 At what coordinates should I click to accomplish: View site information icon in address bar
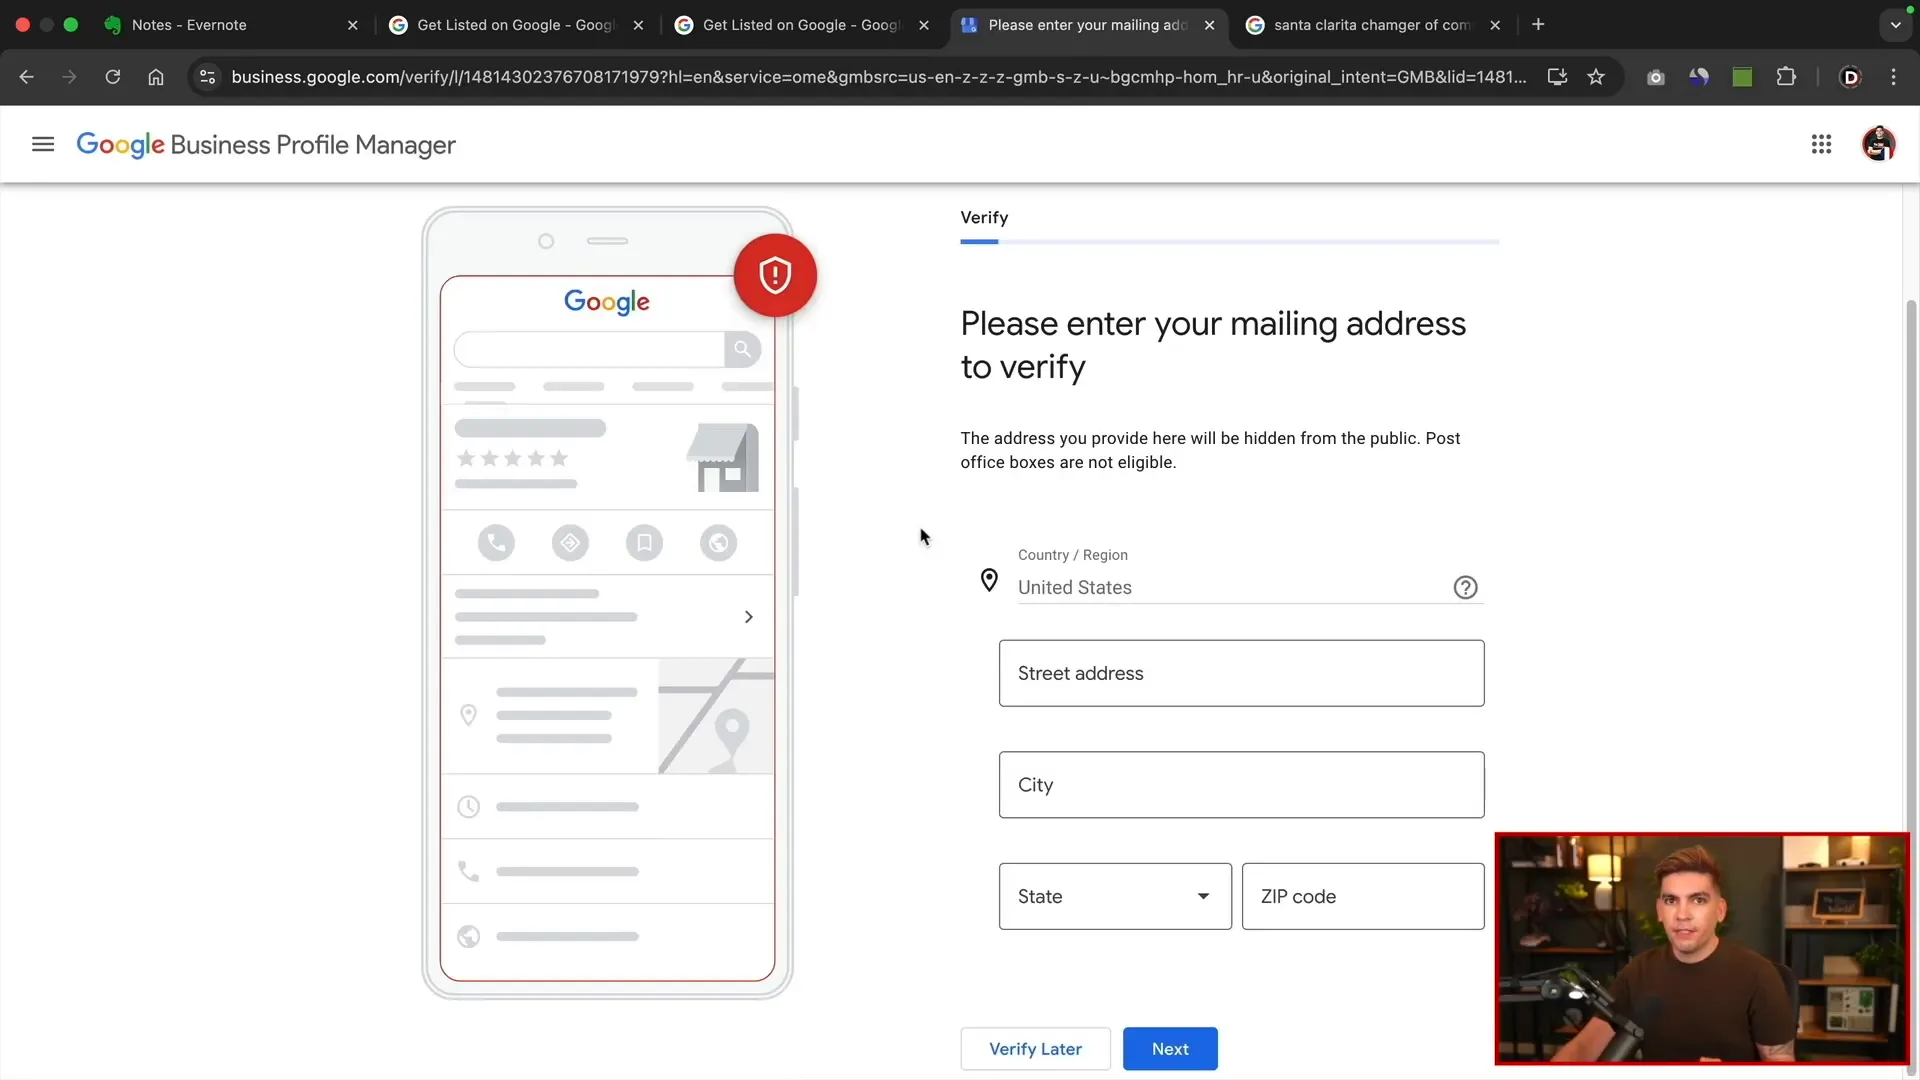(207, 77)
